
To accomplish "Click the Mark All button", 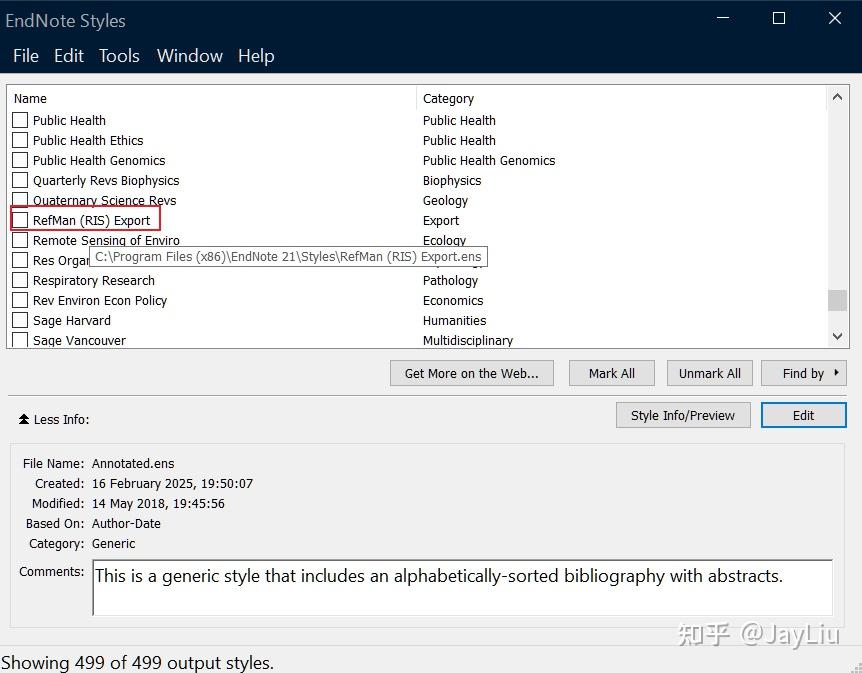I will [x=612, y=373].
